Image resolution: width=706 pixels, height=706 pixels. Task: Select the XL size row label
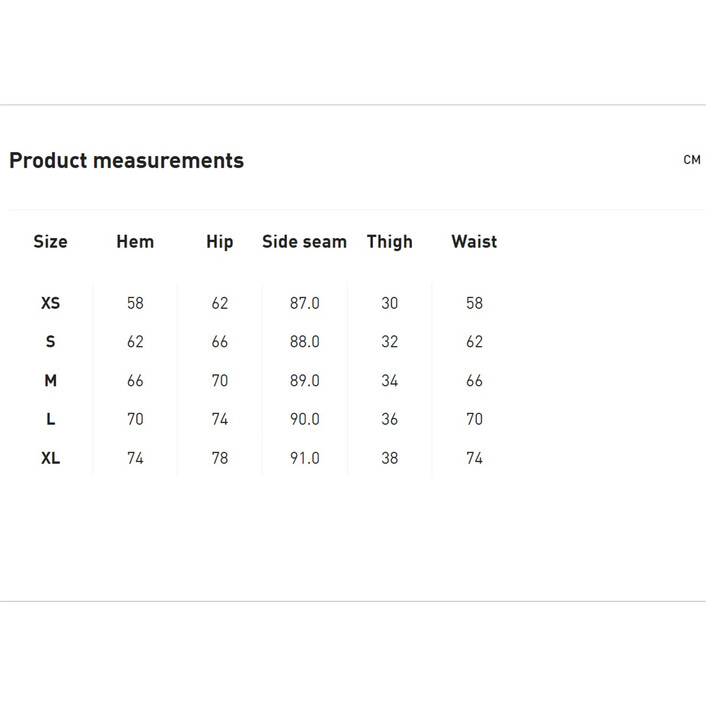click(50, 459)
